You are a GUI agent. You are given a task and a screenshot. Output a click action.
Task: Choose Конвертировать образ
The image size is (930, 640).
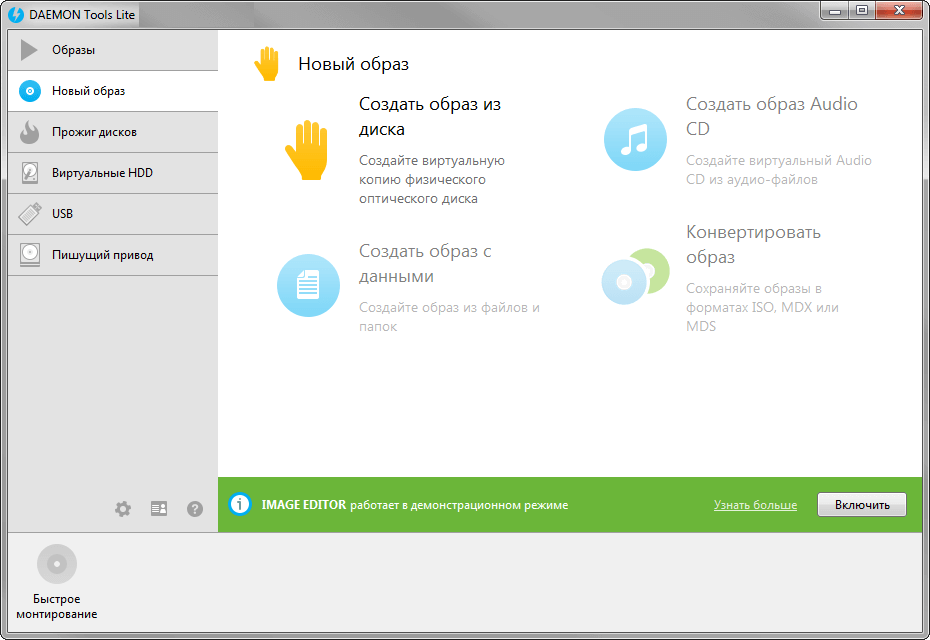753,244
